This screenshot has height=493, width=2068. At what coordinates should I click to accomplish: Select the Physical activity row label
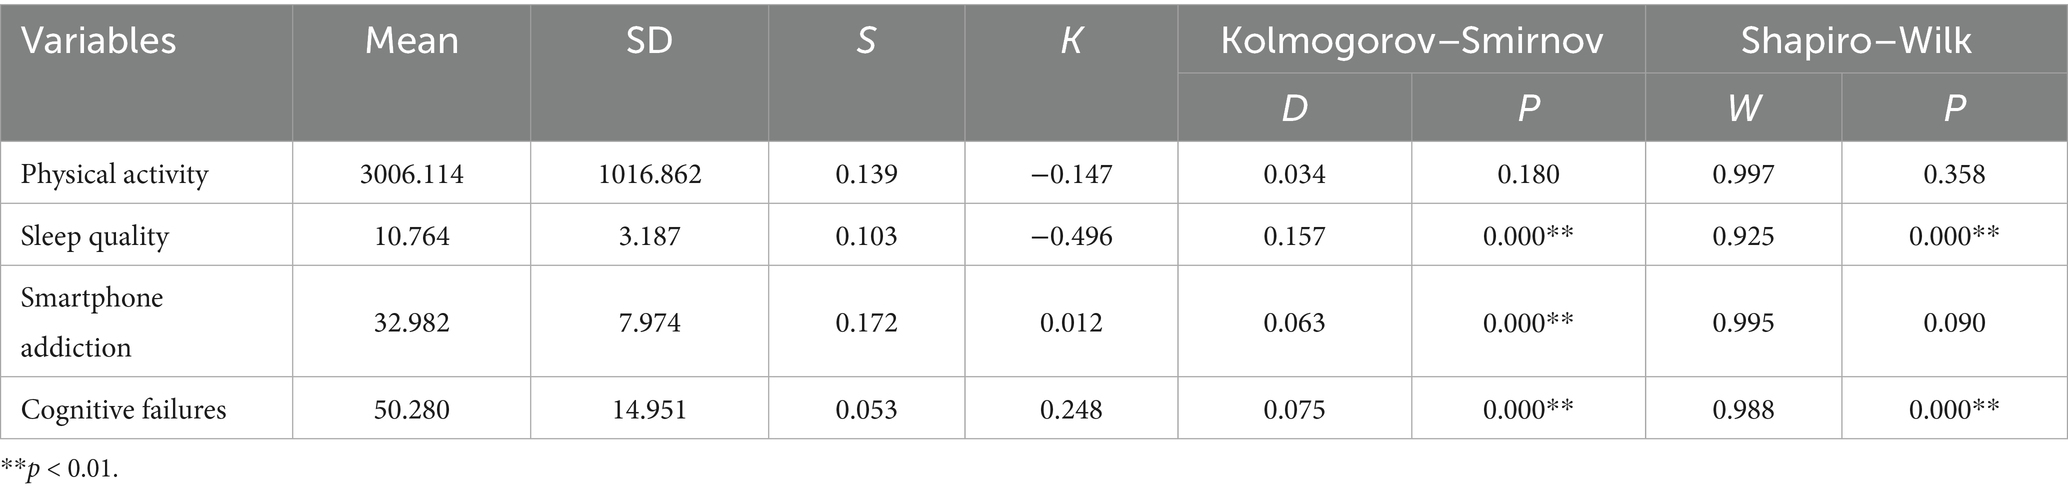[x=115, y=175]
